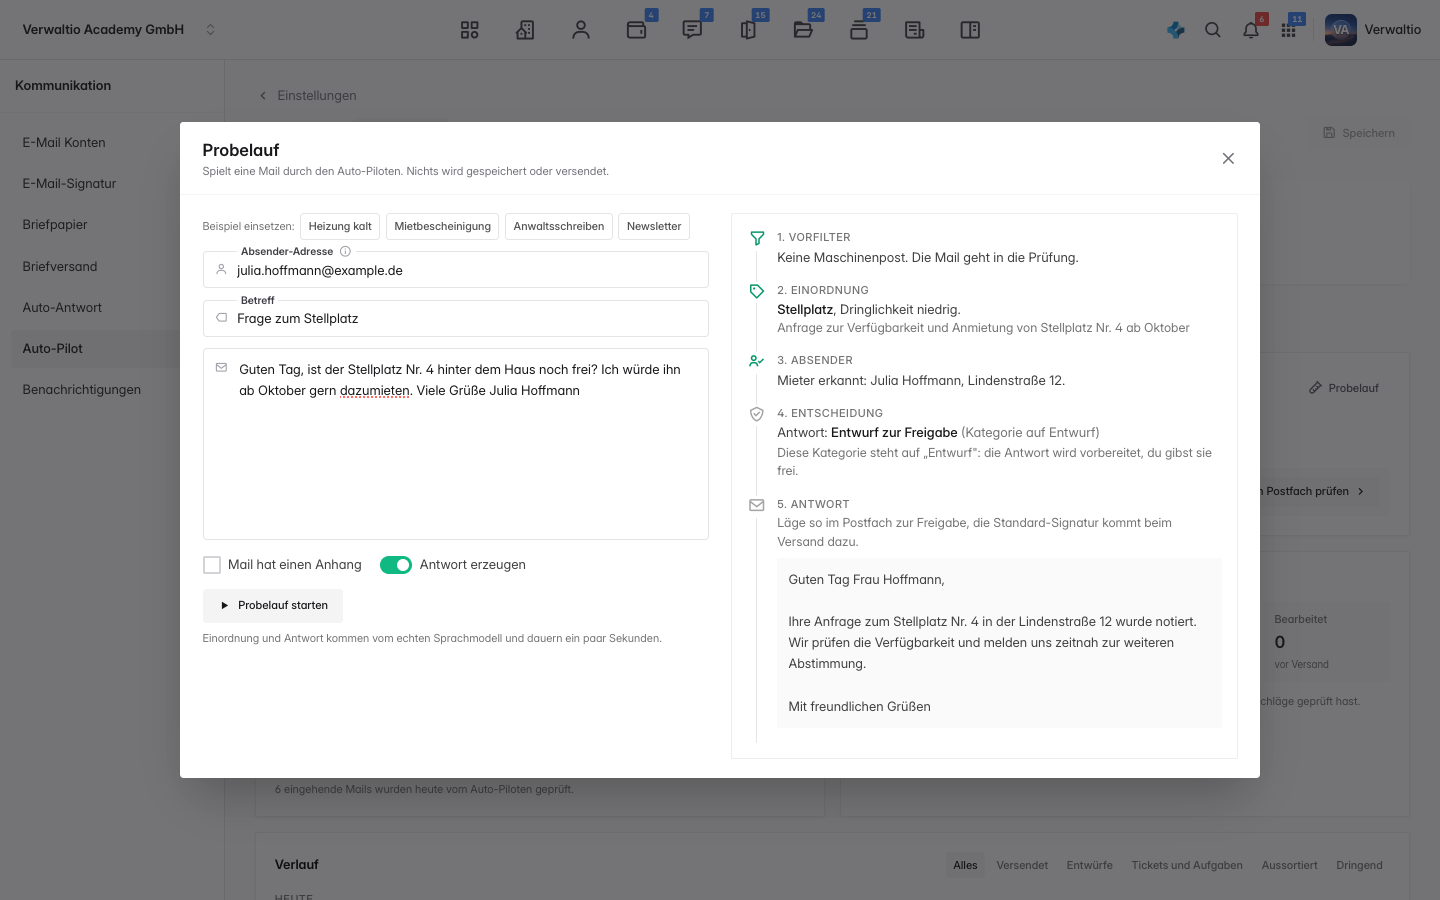Open the newspaper icon in top navigation
Viewport: 1440px width, 900px height.
pyautogui.click(x=914, y=30)
